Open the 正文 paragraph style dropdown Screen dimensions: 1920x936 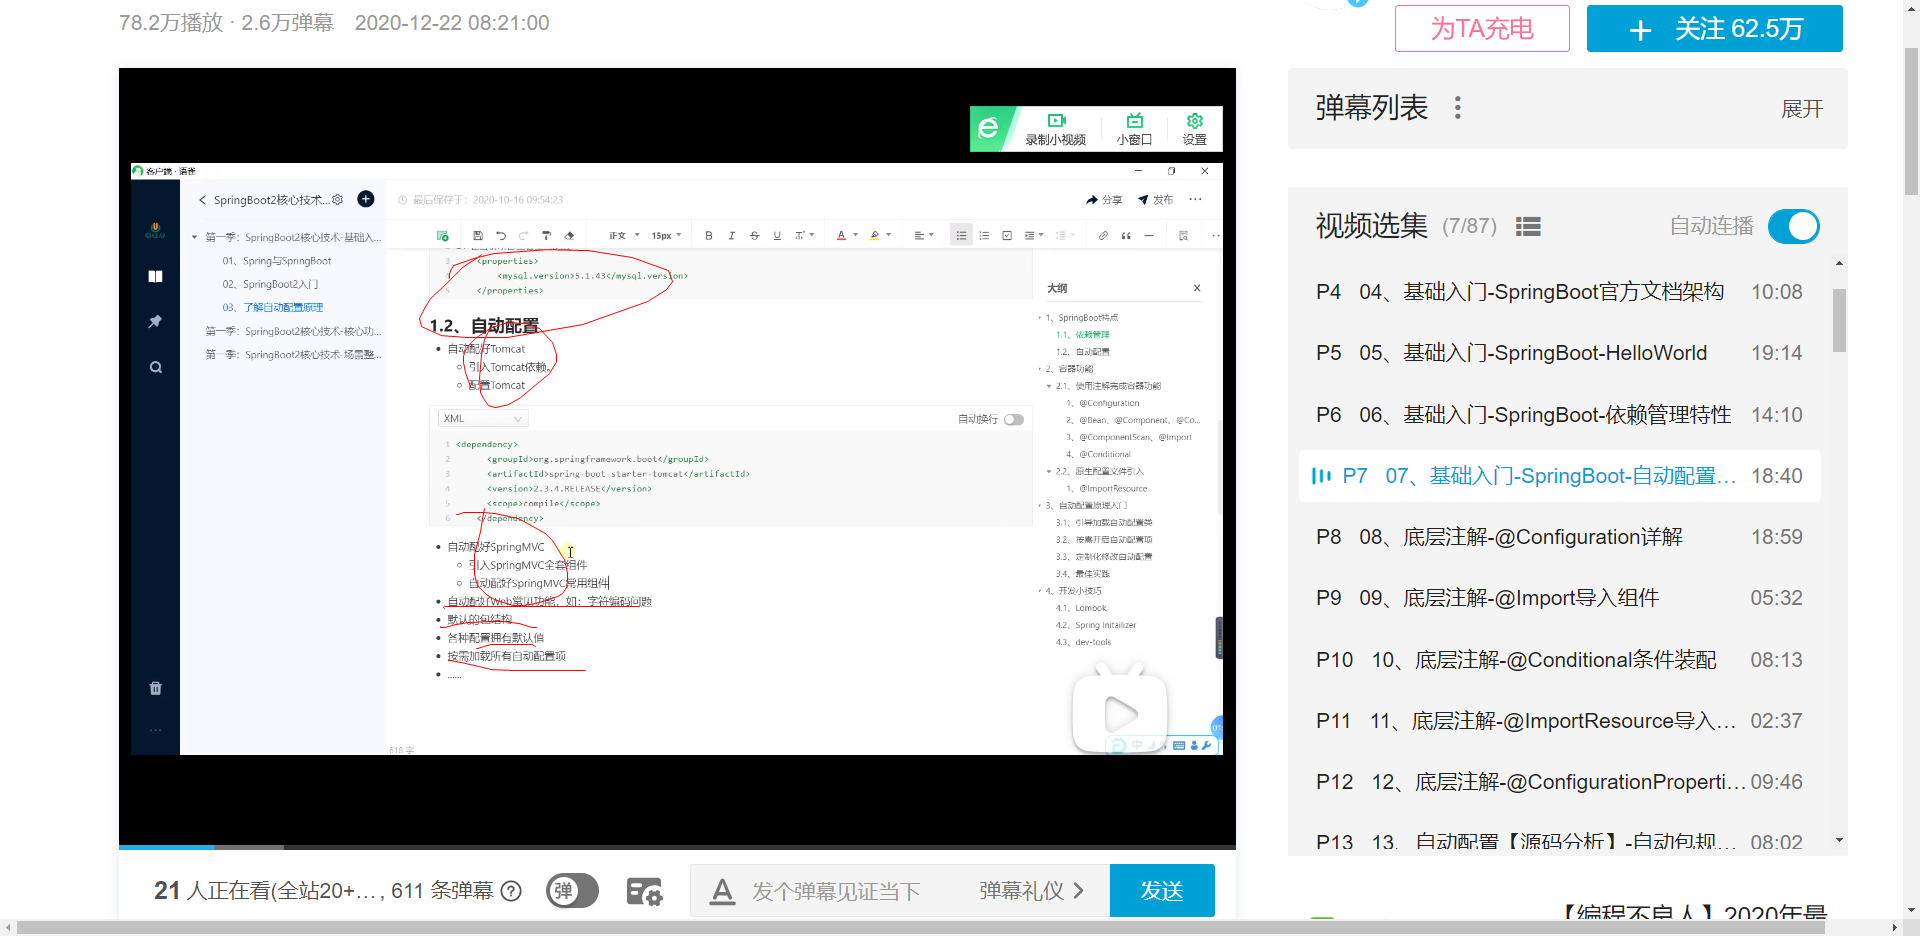click(x=624, y=236)
